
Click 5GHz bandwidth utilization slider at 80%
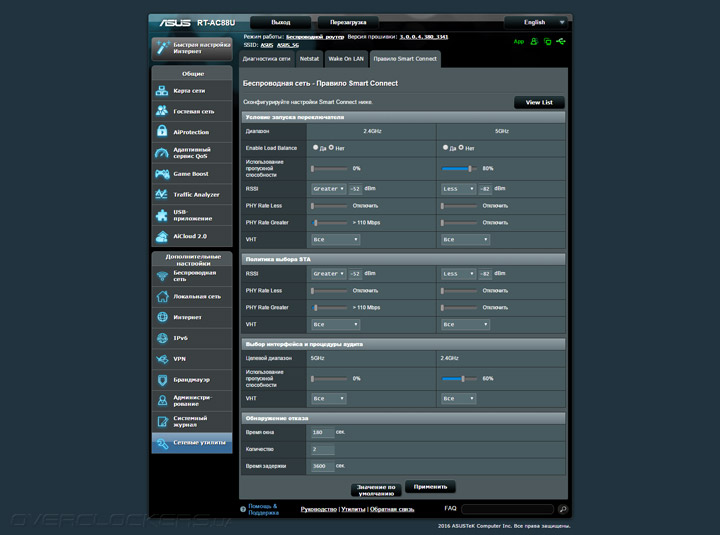[x=469, y=168]
